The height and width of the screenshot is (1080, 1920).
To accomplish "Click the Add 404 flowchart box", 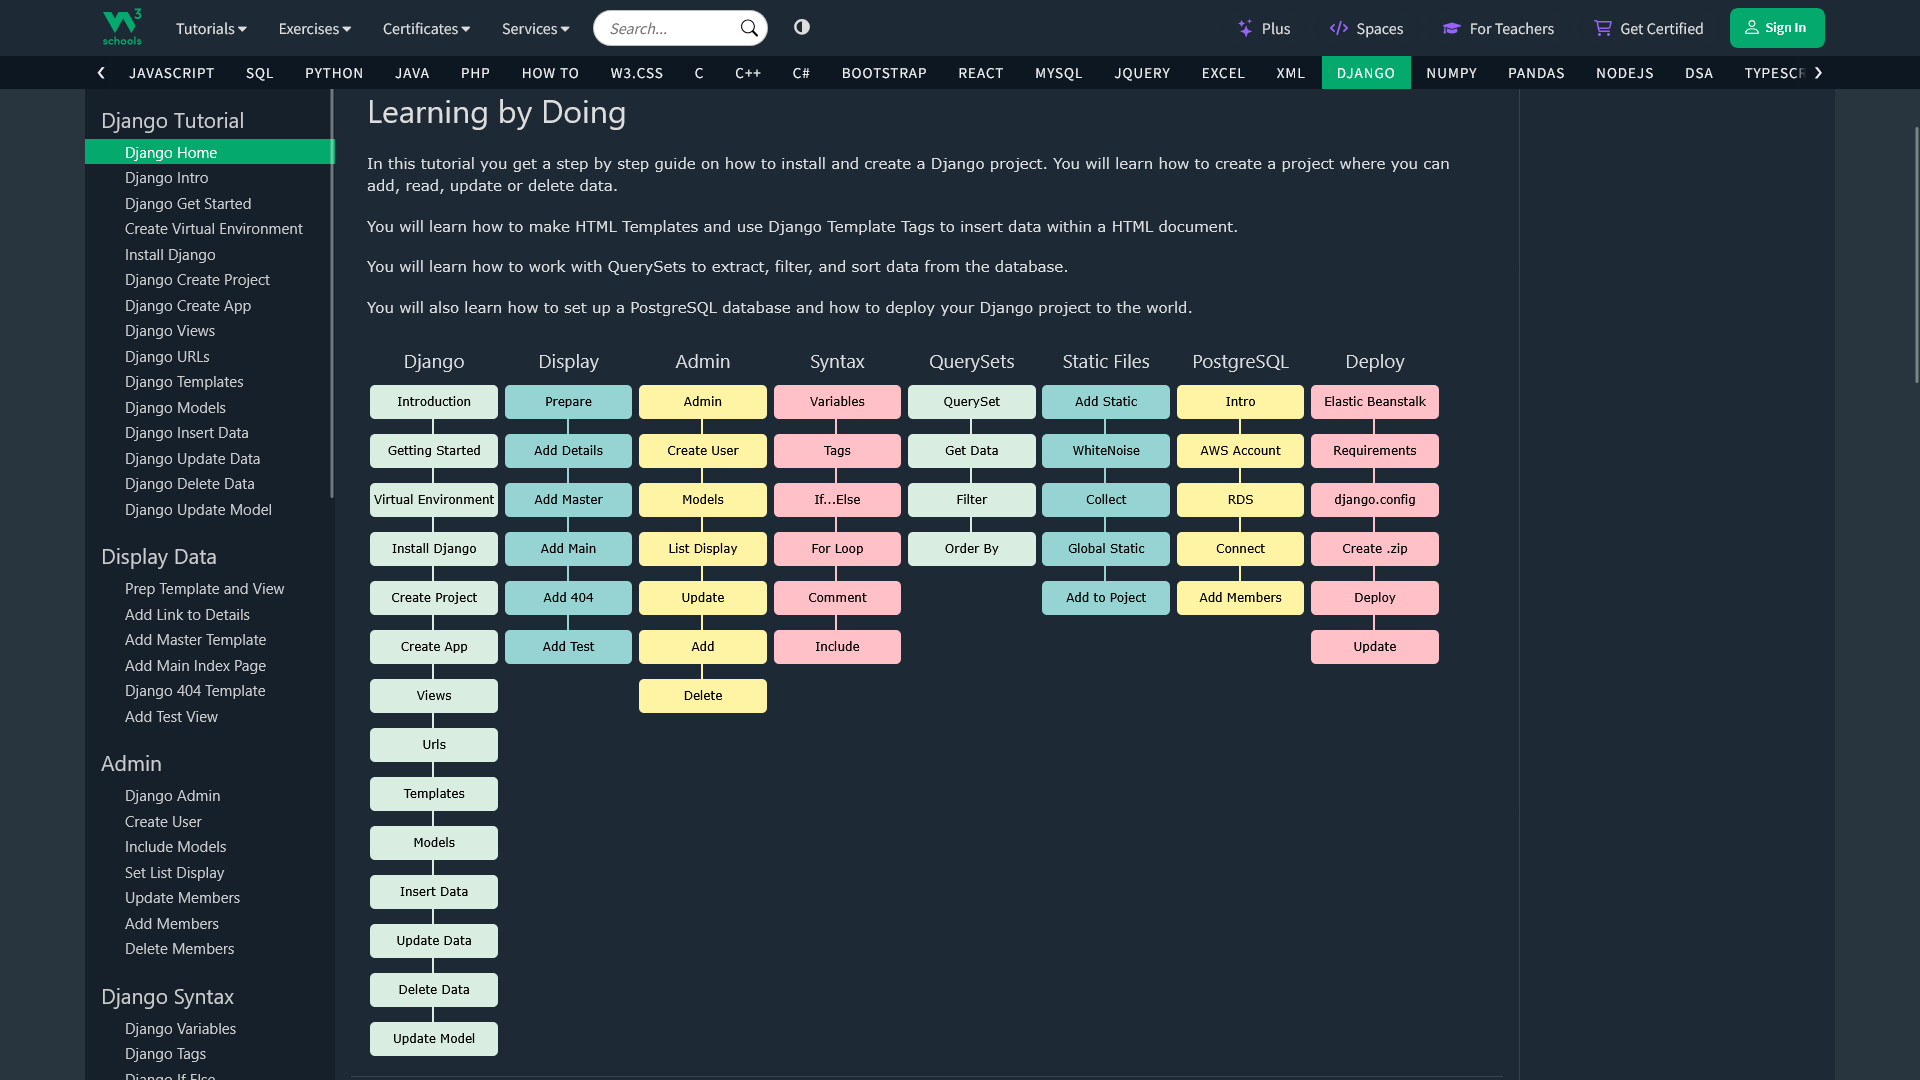I will click(568, 598).
